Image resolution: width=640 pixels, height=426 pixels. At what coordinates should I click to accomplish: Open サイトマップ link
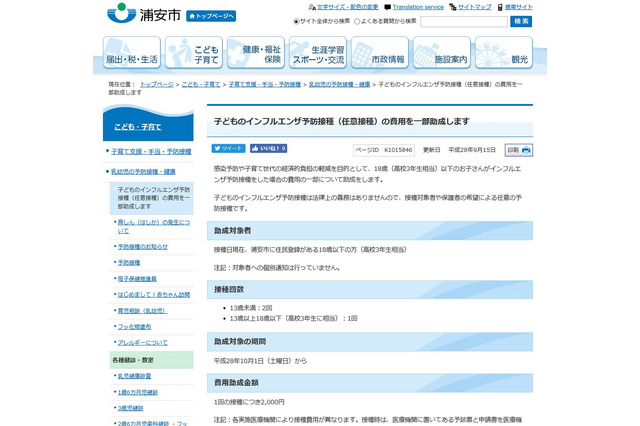pos(474,7)
